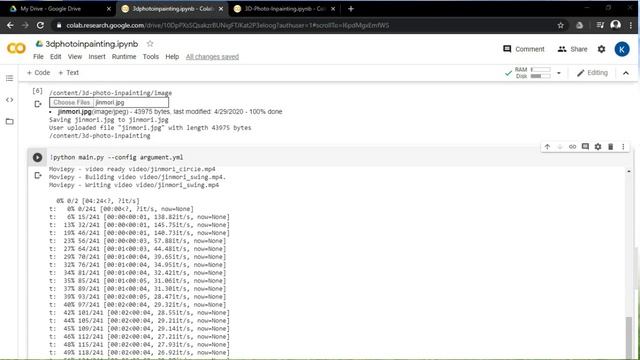Screen dimensions: 640x360
Task: Open the code snippets sidebar icon
Action: (x=9, y=100)
